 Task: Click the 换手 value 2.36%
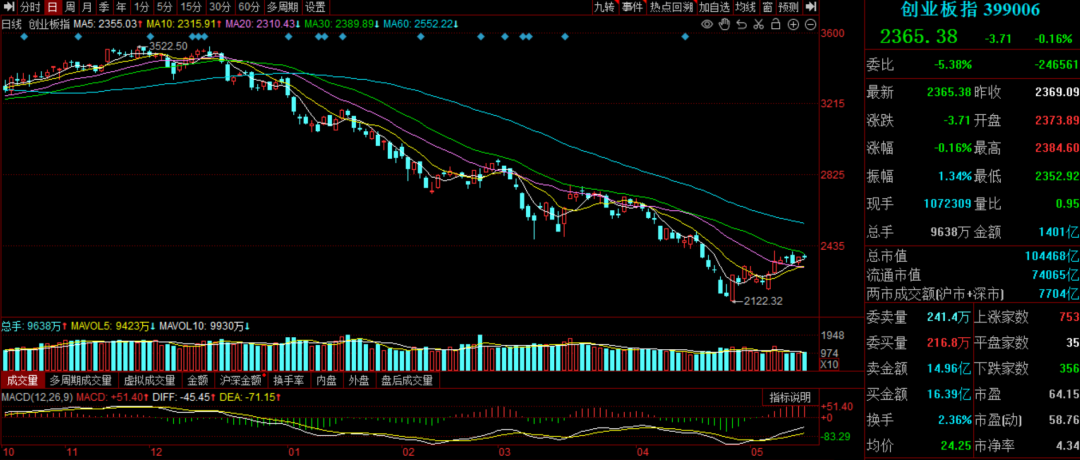tap(953, 419)
